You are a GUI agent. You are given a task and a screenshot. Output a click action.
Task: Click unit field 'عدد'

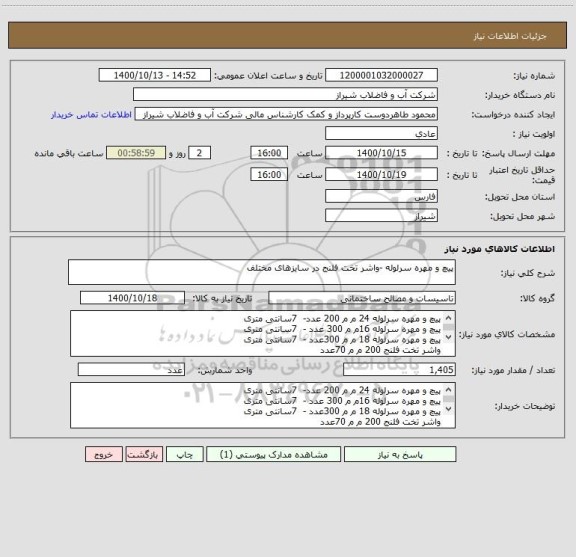point(131,370)
